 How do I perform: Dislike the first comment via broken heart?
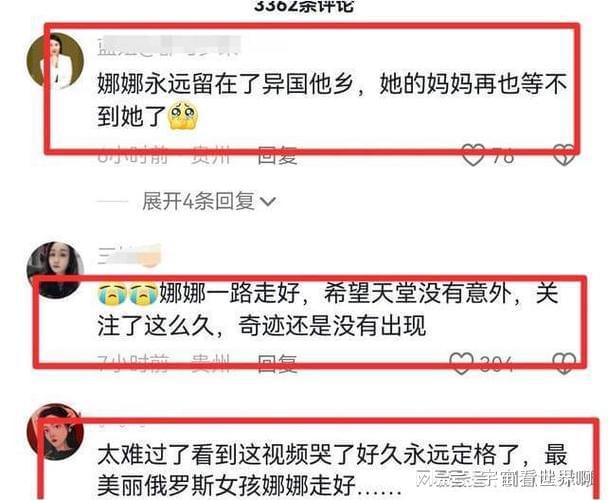click(x=564, y=155)
